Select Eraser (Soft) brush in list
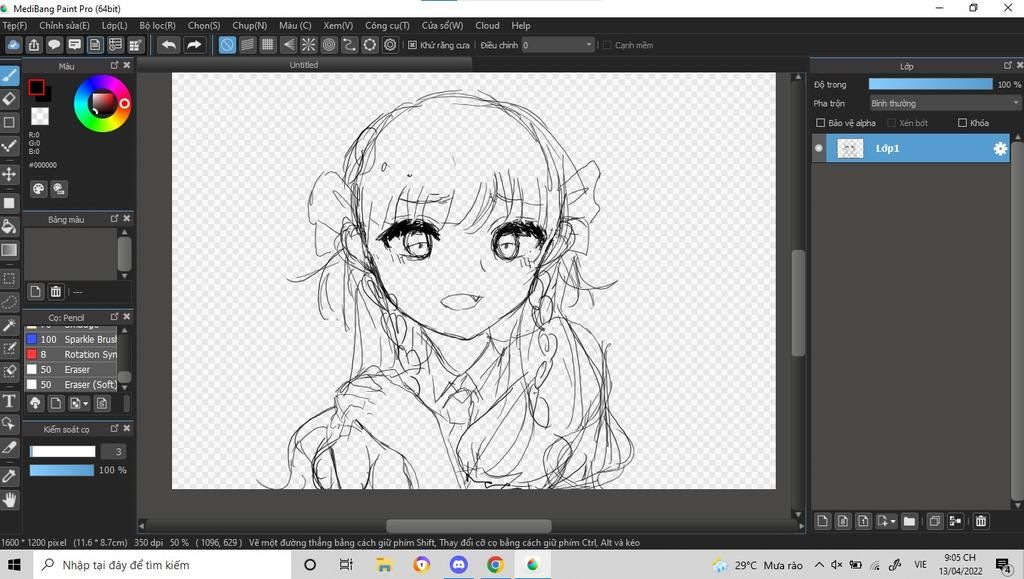Screen dimensions: 1024x579 (71, 384)
